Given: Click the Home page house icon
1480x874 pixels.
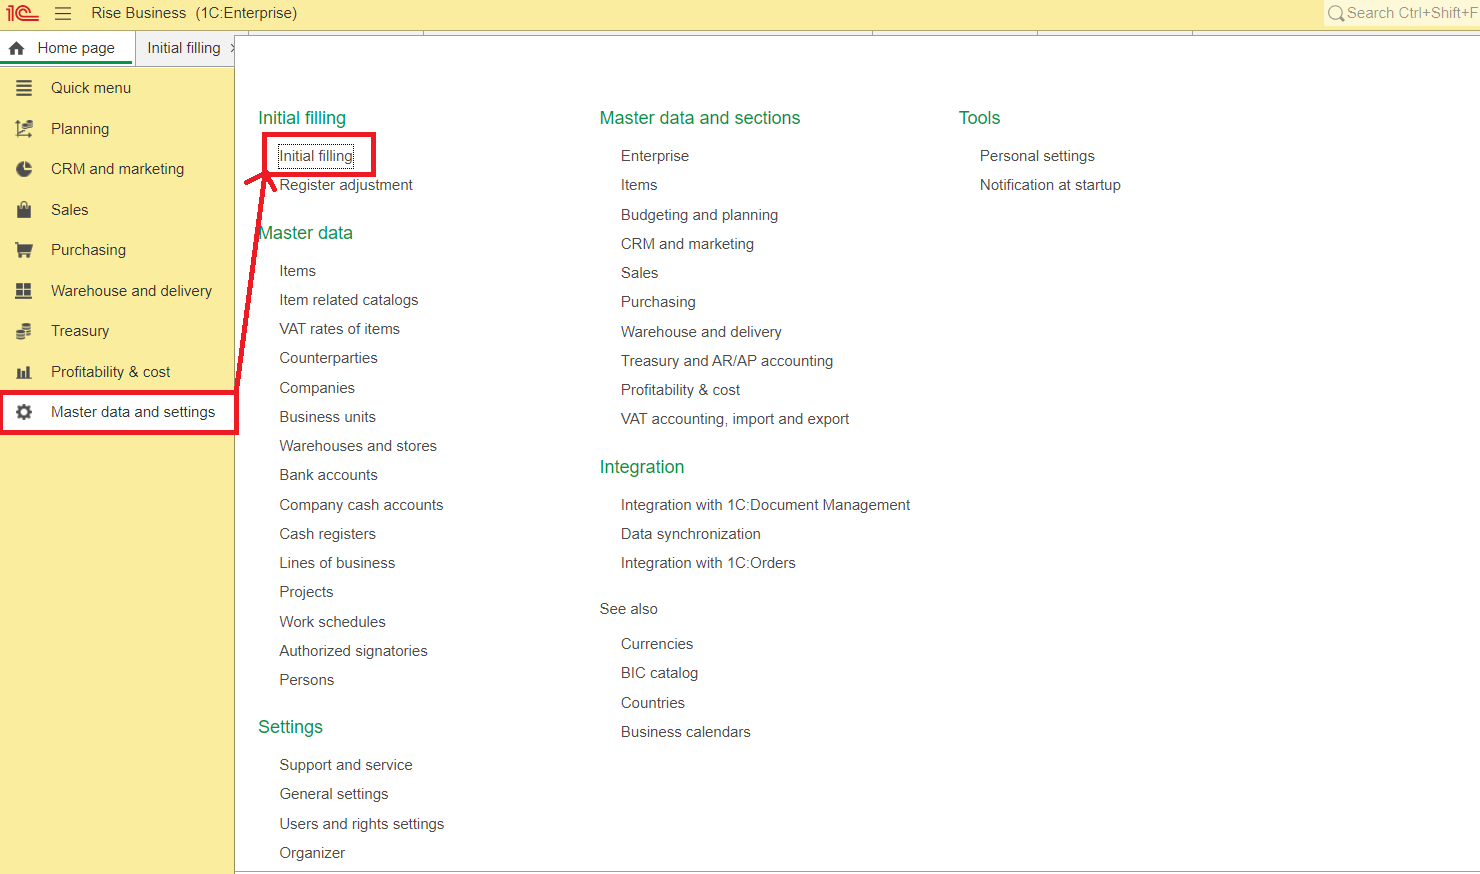Looking at the screenshot, I should (x=17, y=48).
